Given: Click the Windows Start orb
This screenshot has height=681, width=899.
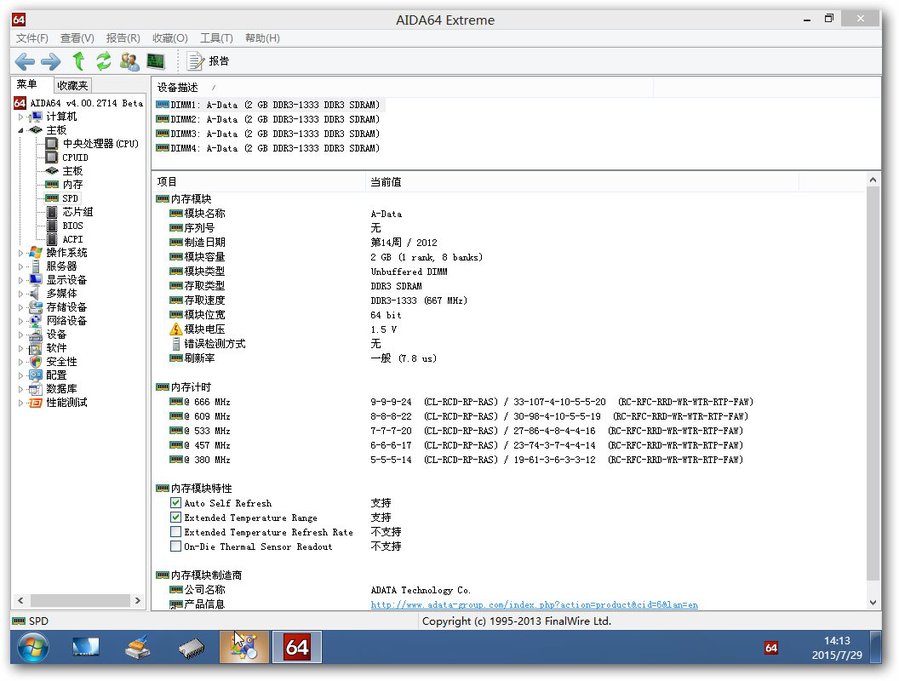Looking at the screenshot, I should pyautogui.click(x=33, y=648).
